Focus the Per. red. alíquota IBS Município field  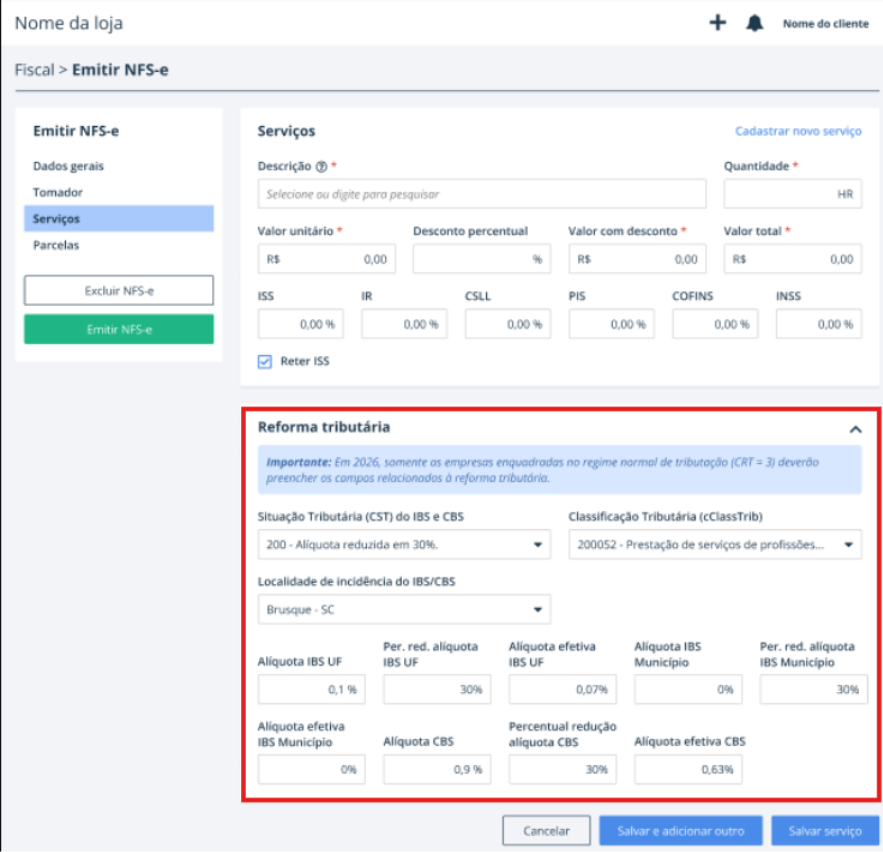point(814,689)
